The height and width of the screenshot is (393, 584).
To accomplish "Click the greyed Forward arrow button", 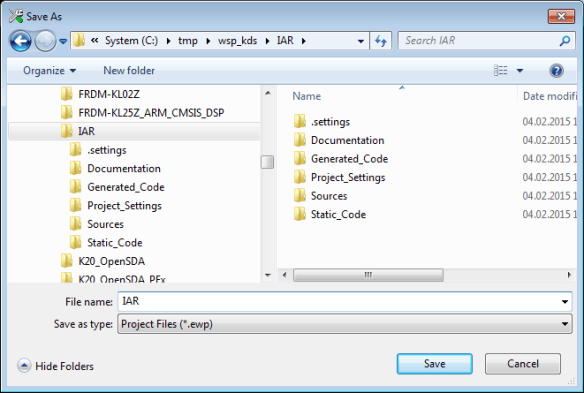I will click(45, 41).
